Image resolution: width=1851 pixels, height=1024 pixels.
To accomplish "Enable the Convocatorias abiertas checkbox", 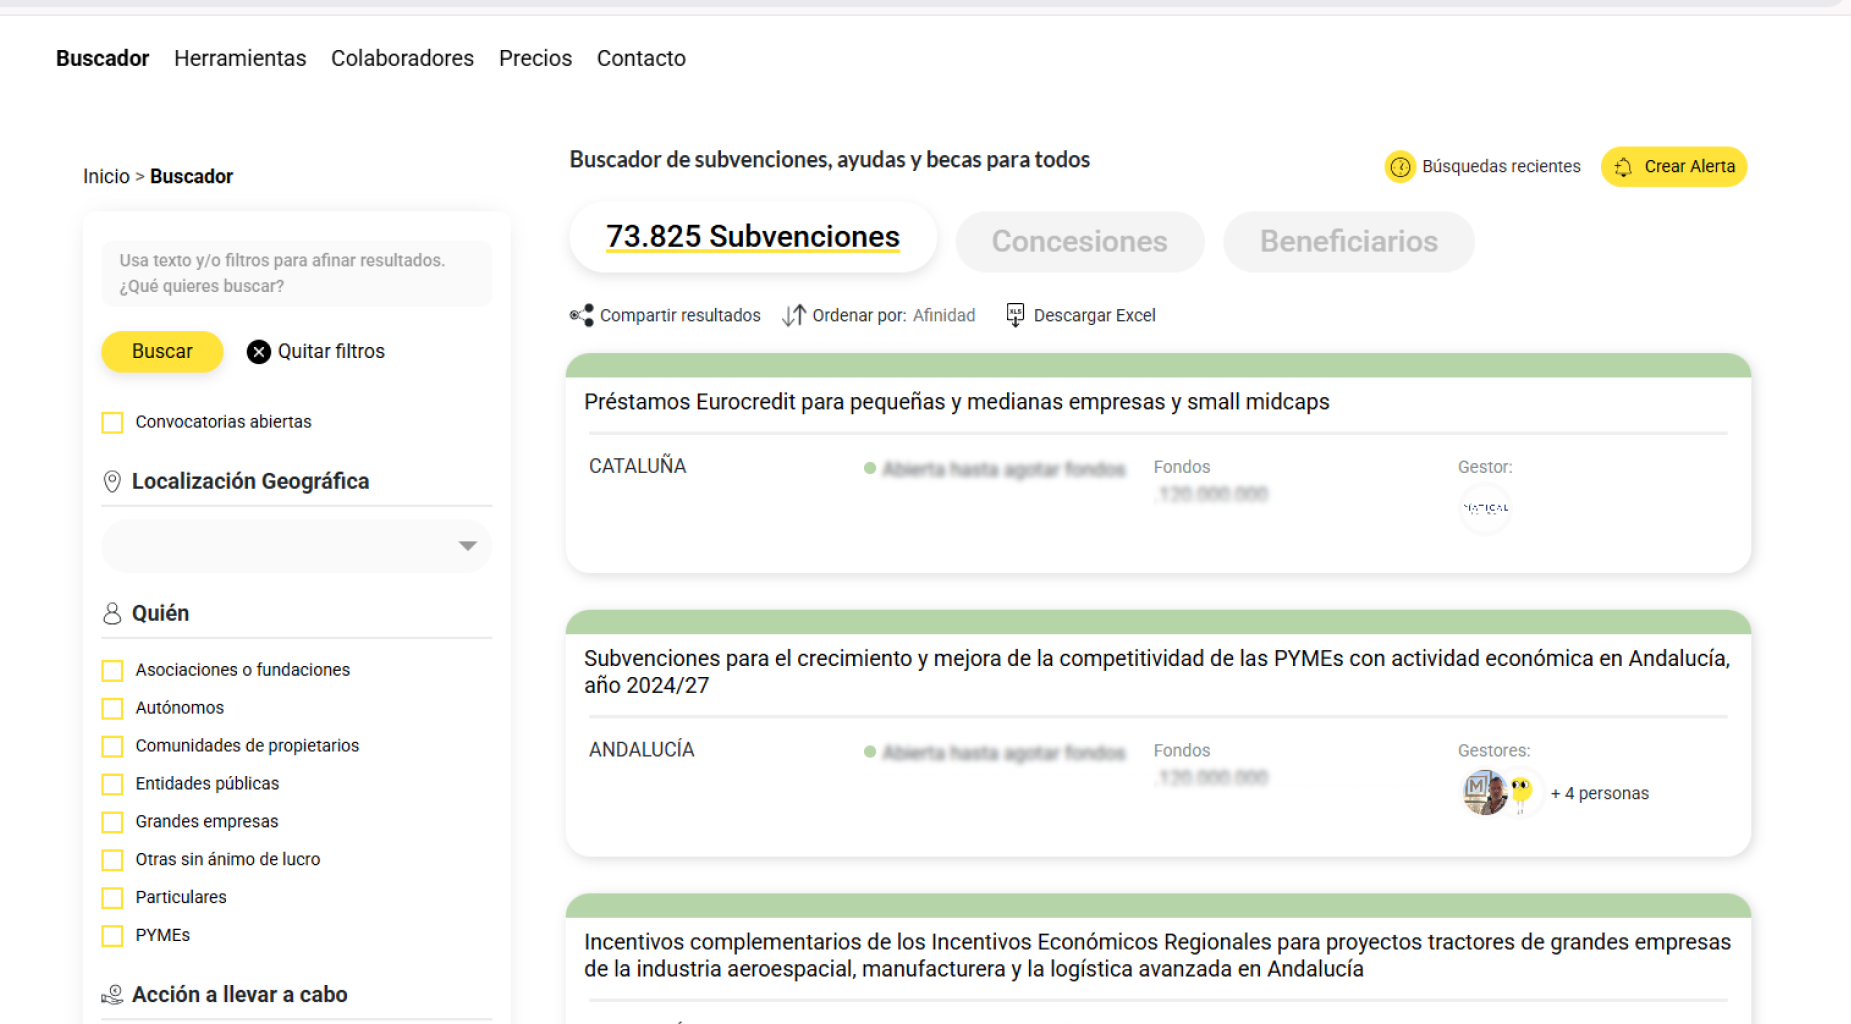I will [112, 422].
